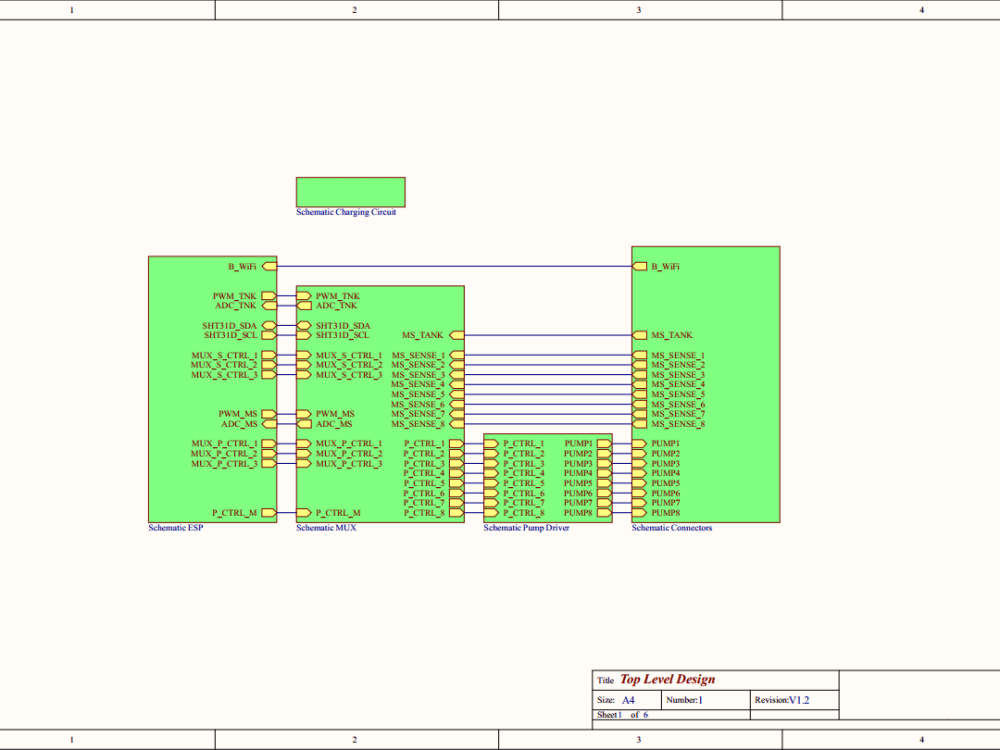This screenshot has height=750, width=1000.
Task: Select MUX_S_CTRL_3 label in the Schematic ESP block
Action: point(224,375)
